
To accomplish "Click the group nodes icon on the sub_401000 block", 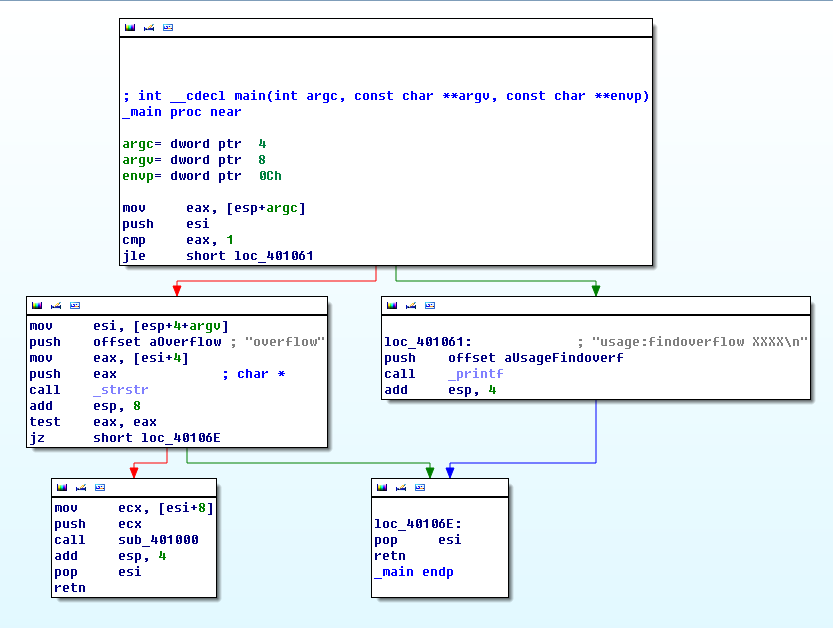I will pyautogui.click(x=99, y=487).
